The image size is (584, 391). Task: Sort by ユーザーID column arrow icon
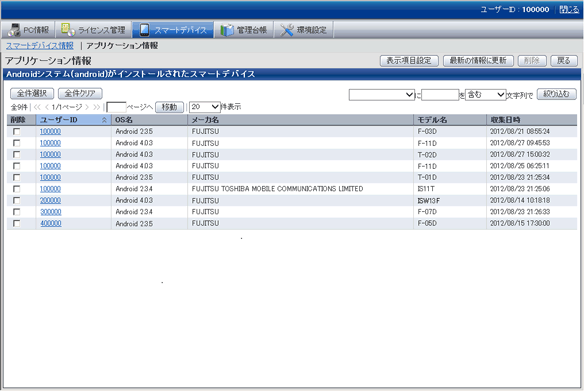coord(104,120)
